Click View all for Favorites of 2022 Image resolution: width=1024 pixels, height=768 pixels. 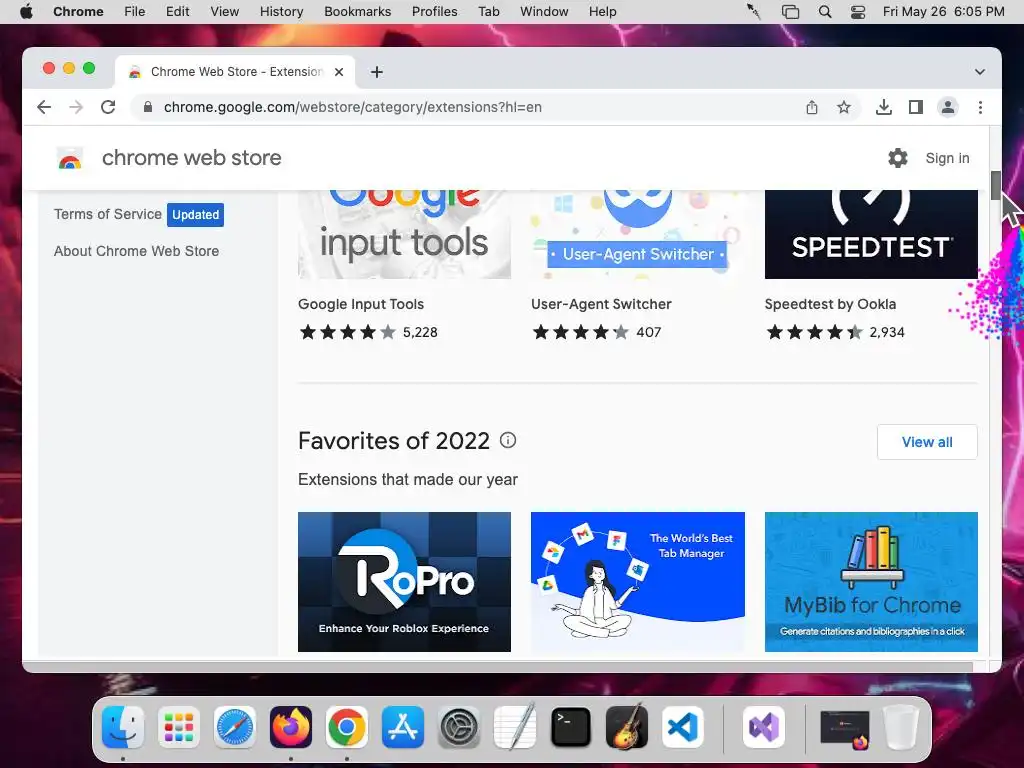tap(927, 442)
